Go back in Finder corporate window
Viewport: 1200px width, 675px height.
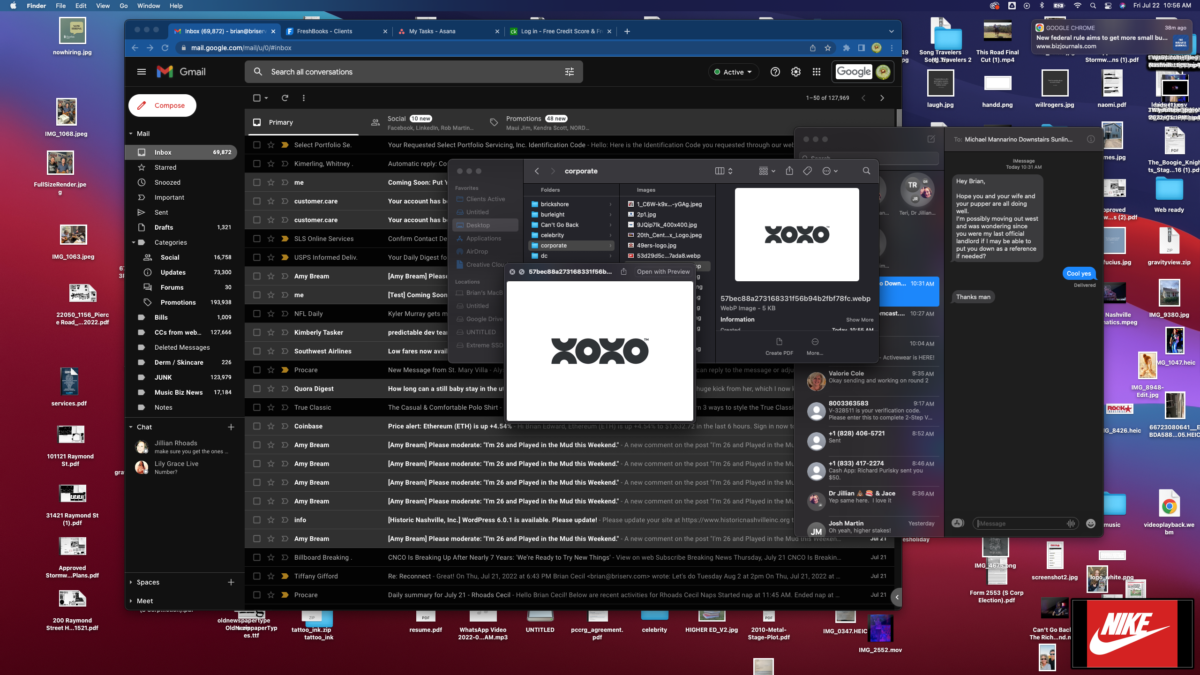537,171
